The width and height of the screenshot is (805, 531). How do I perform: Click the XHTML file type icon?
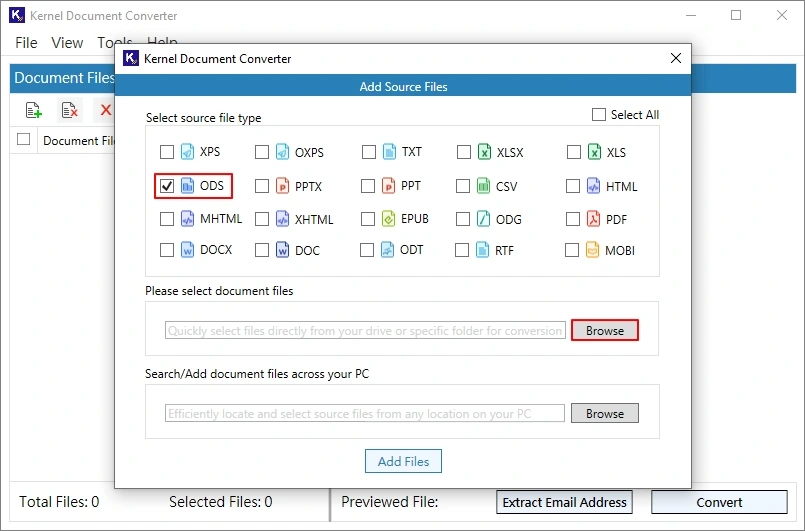pos(282,219)
